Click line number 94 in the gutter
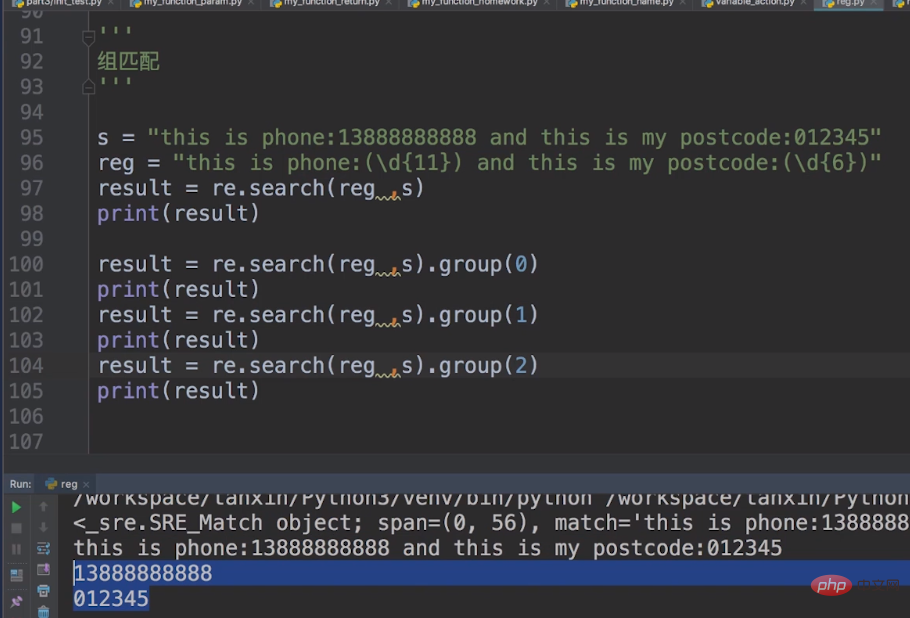 [x=31, y=112]
